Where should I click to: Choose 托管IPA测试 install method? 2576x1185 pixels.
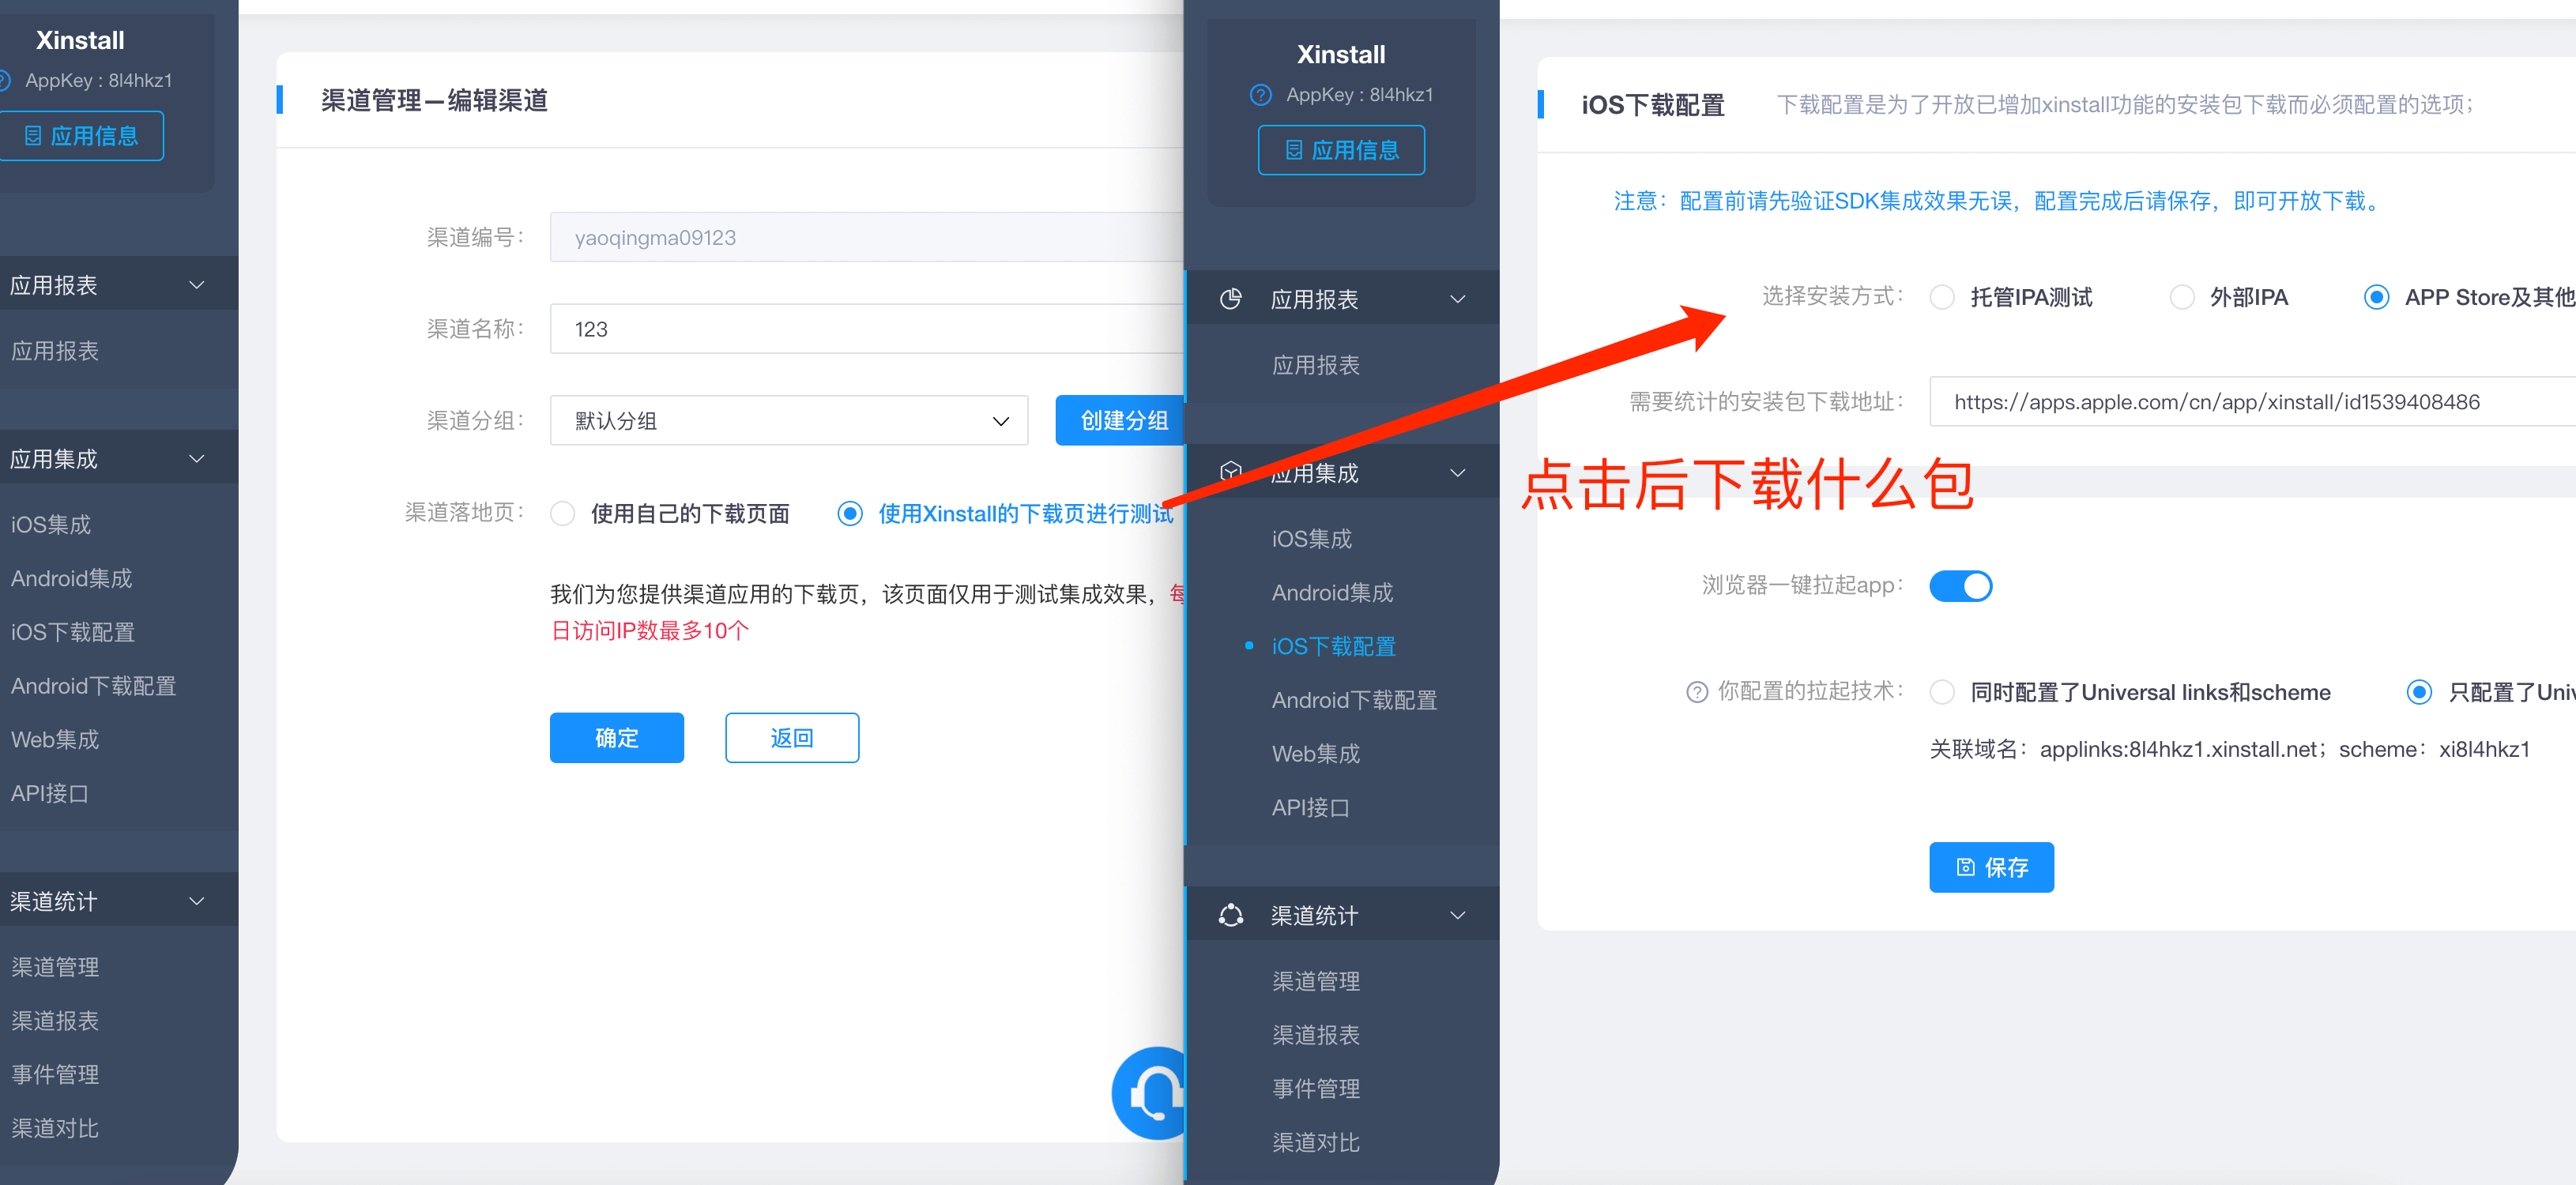[x=1942, y=297]
